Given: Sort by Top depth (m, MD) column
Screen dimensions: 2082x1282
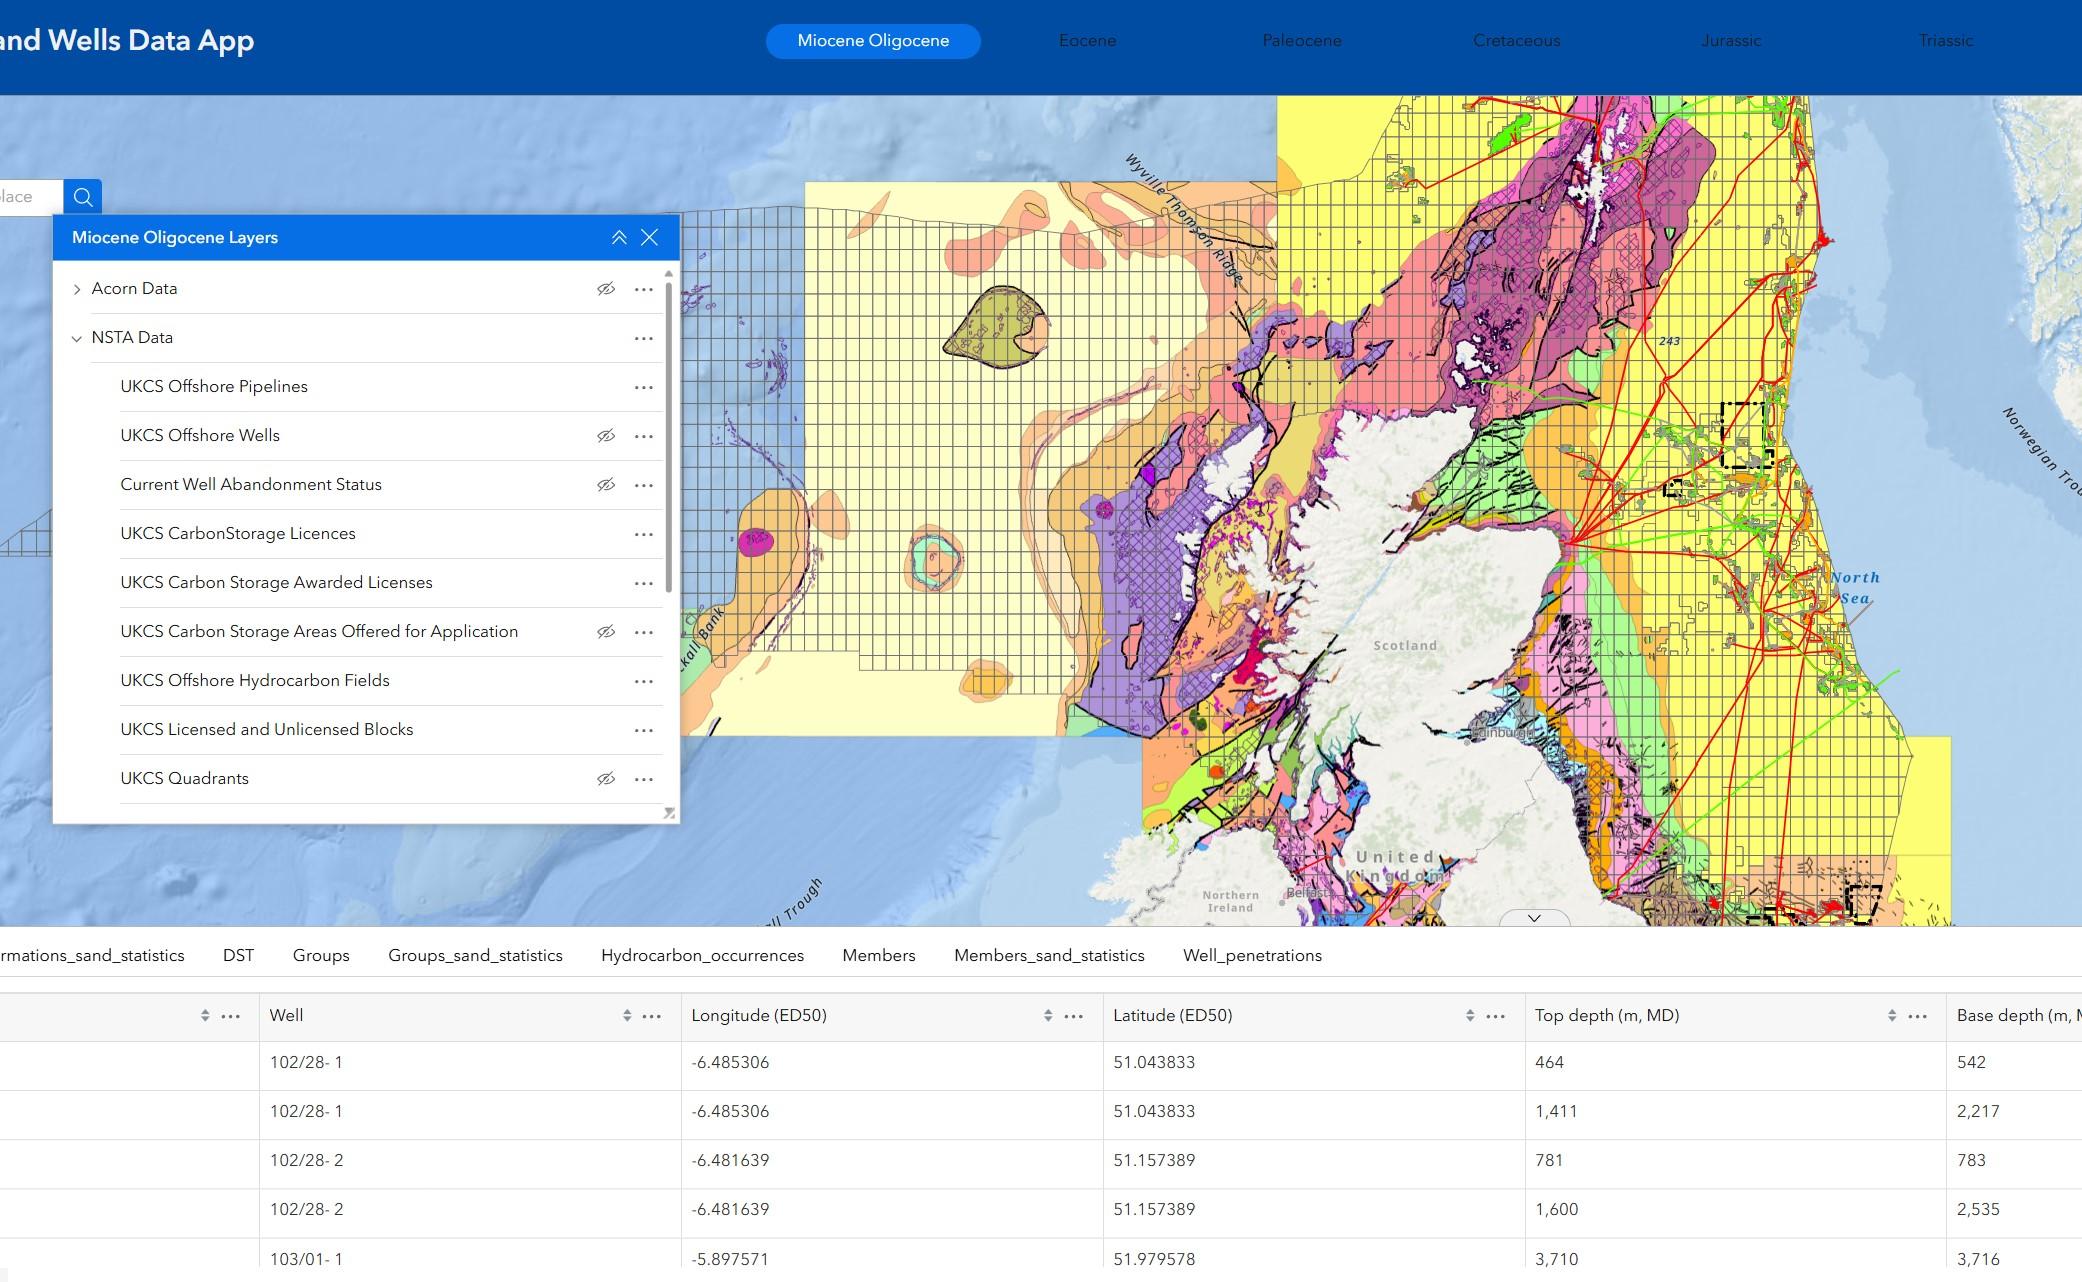Looking at the screenshot, I should pyautogui.click(x=1892, y=1016).
